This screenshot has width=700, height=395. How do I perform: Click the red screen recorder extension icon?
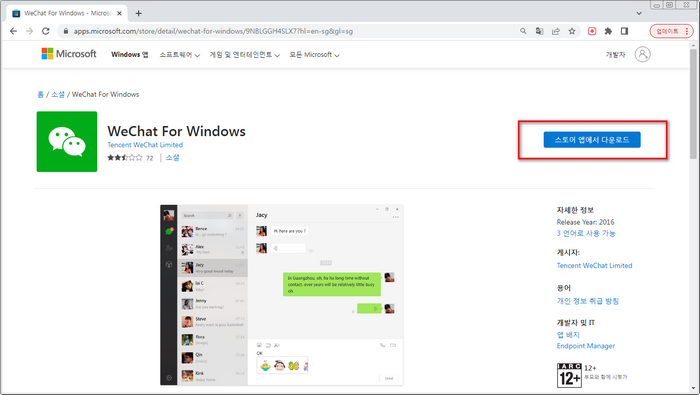pos(592,31)
